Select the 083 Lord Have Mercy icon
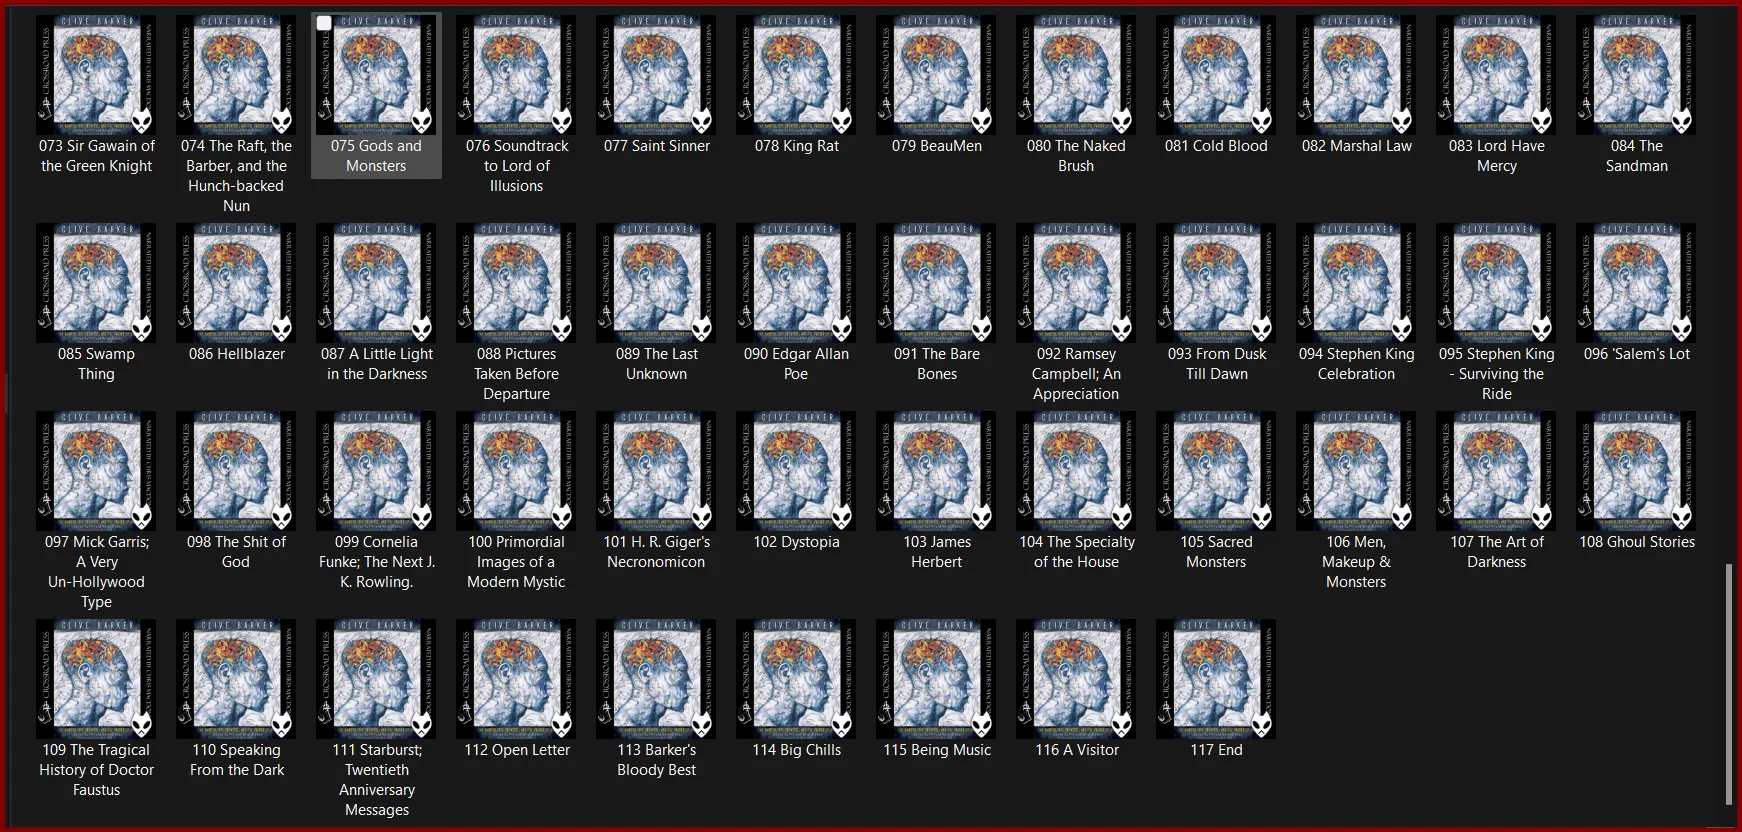The image size is (1742, 832). pyautogui.click(x=1496, y=75)
